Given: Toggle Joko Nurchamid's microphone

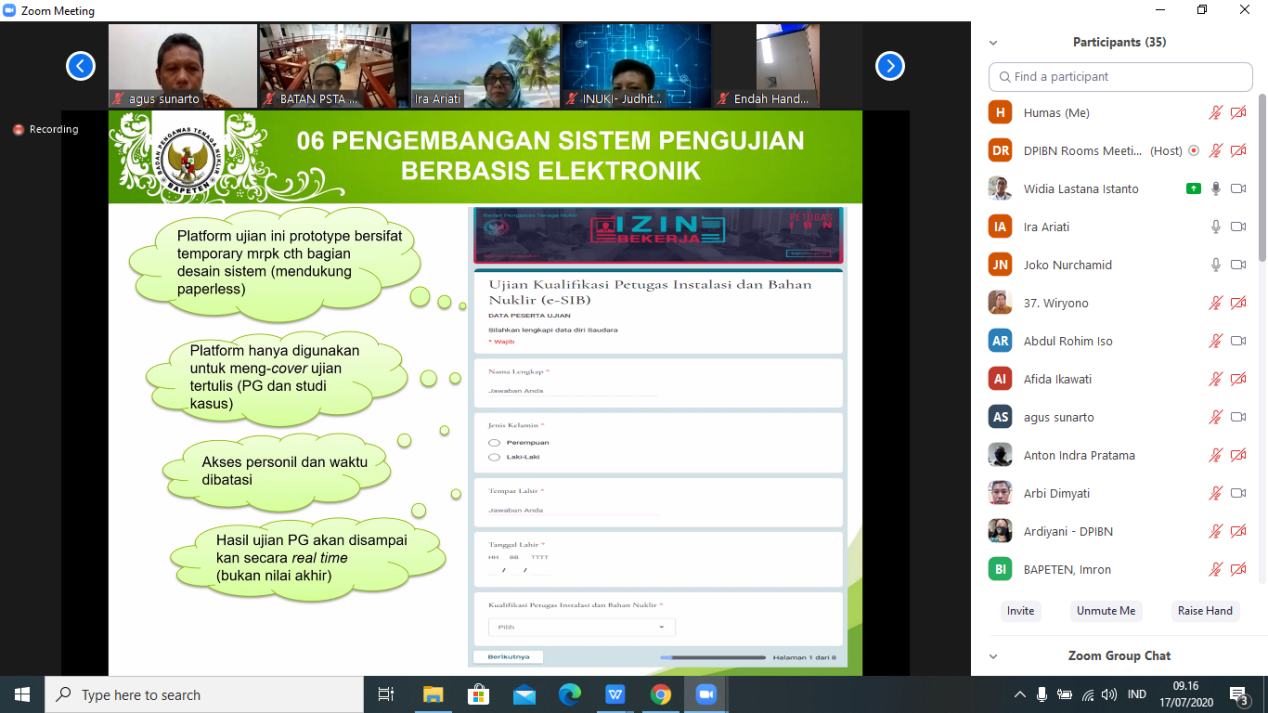Looking at the screenshot, I should click(1216, 265).
